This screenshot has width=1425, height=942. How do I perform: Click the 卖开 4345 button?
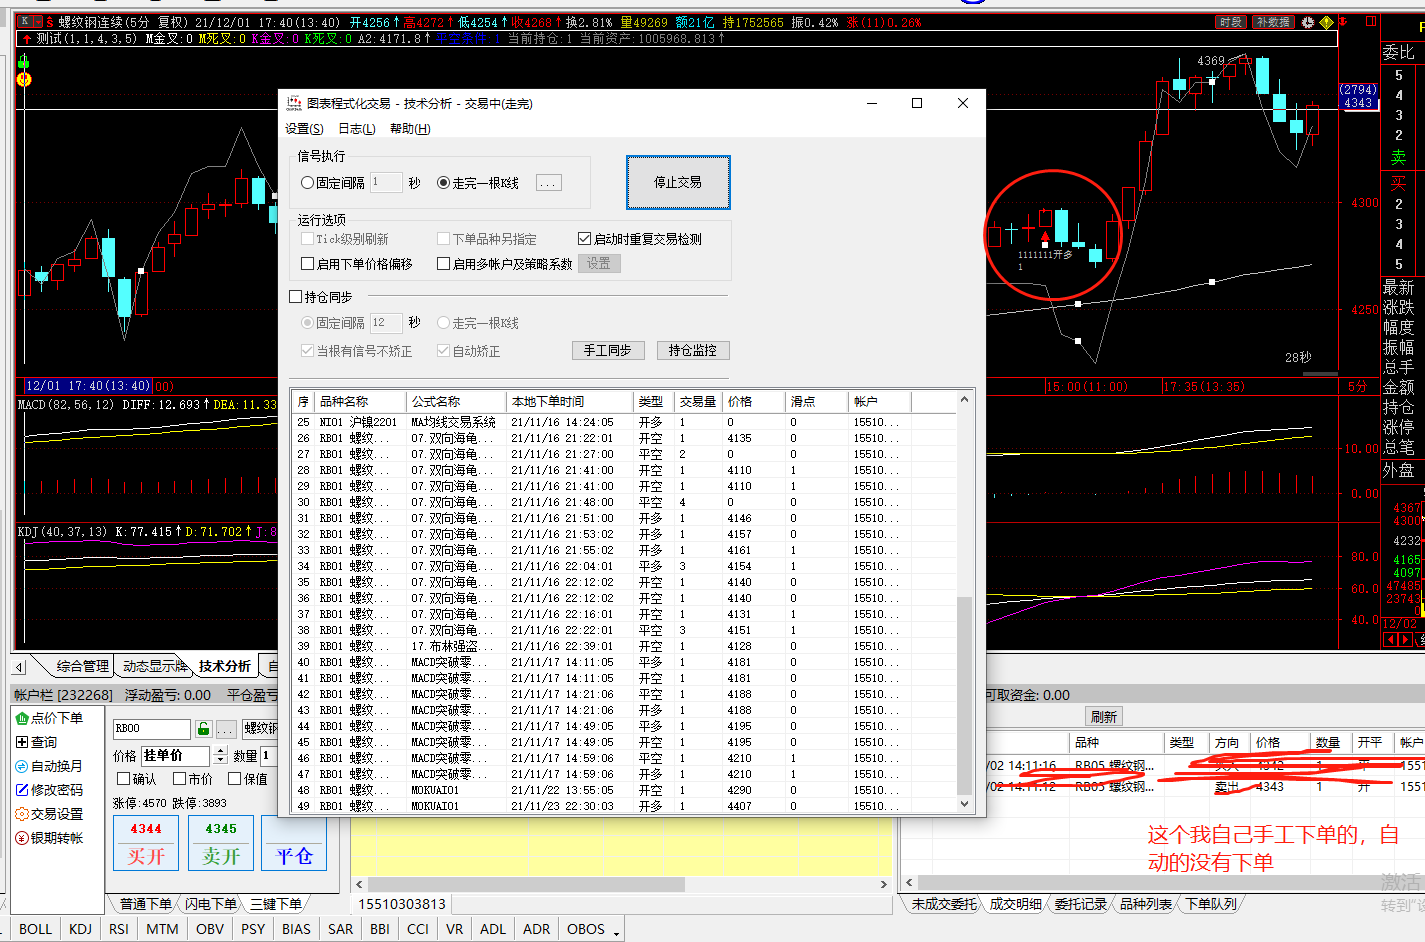(x=221, y=844)
